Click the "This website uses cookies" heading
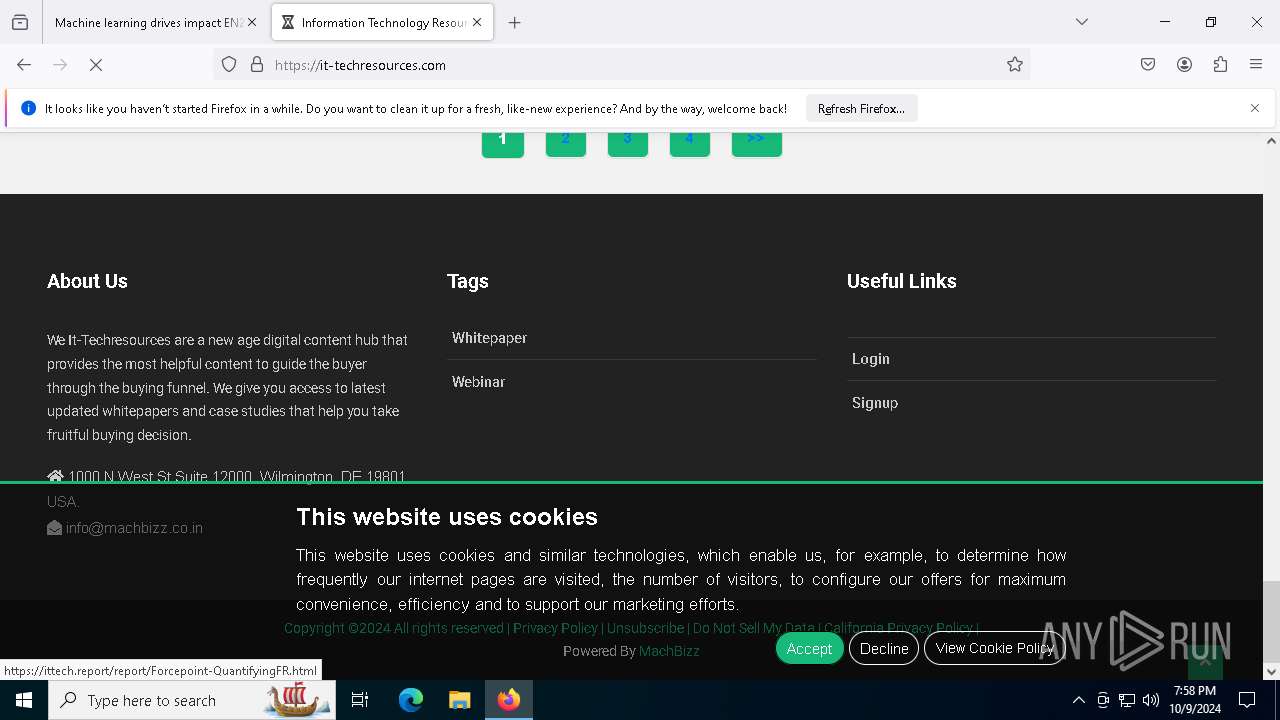 click(447, 517)
